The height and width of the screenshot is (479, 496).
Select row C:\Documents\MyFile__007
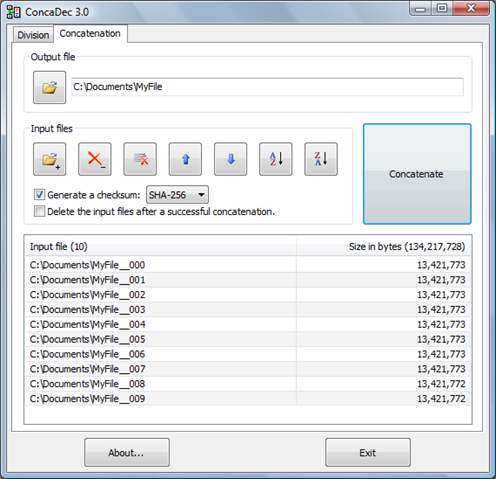[248, 369]
